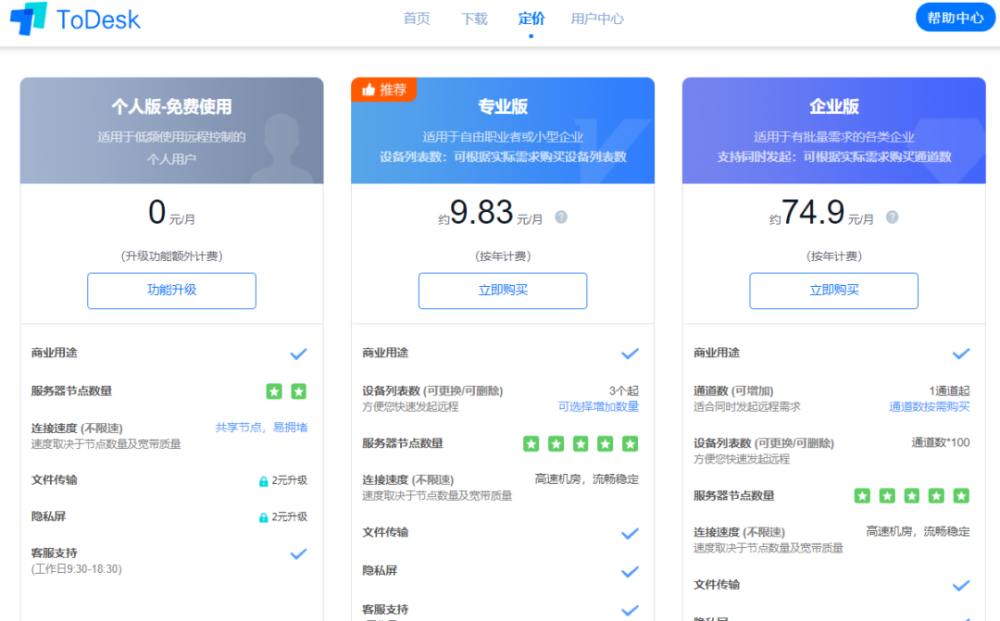Click 可选择增加数量 link in professional plan
Image resolution: width=1000 pixels, height=621 pixels.
pos(598,406)
